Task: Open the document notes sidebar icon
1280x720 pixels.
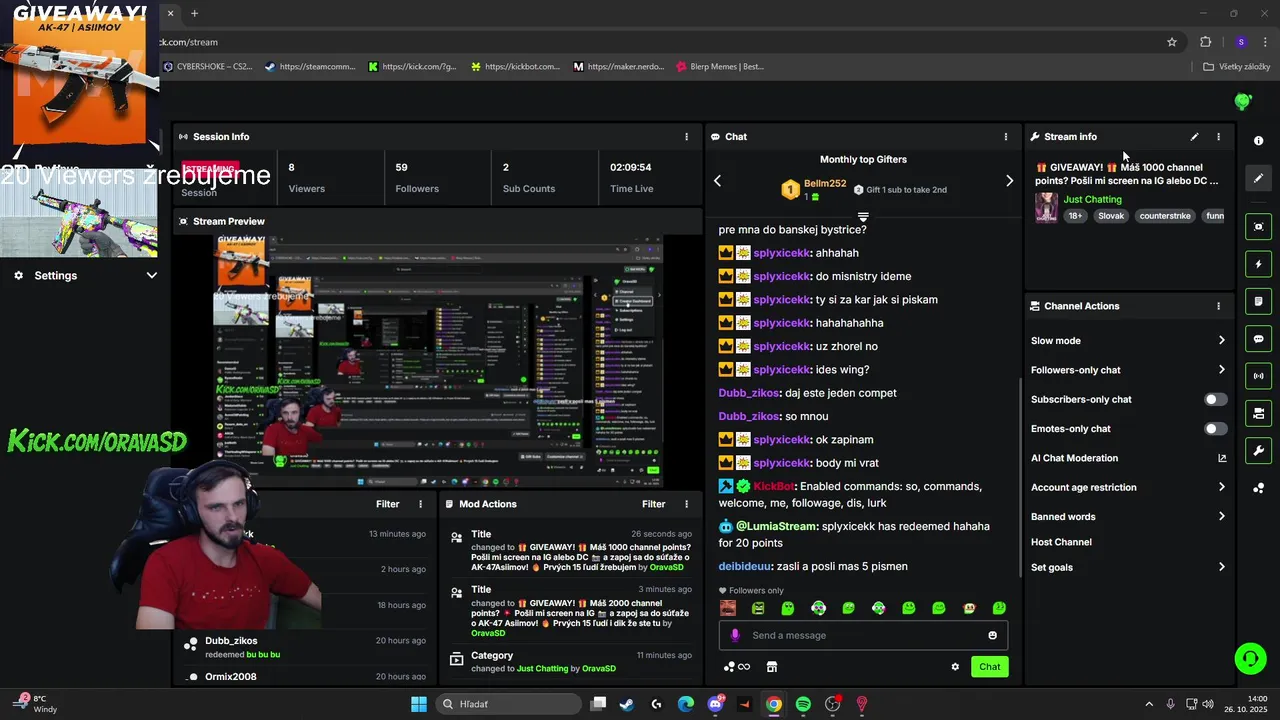Action: pyautogui.click(x=1258, y=301)
